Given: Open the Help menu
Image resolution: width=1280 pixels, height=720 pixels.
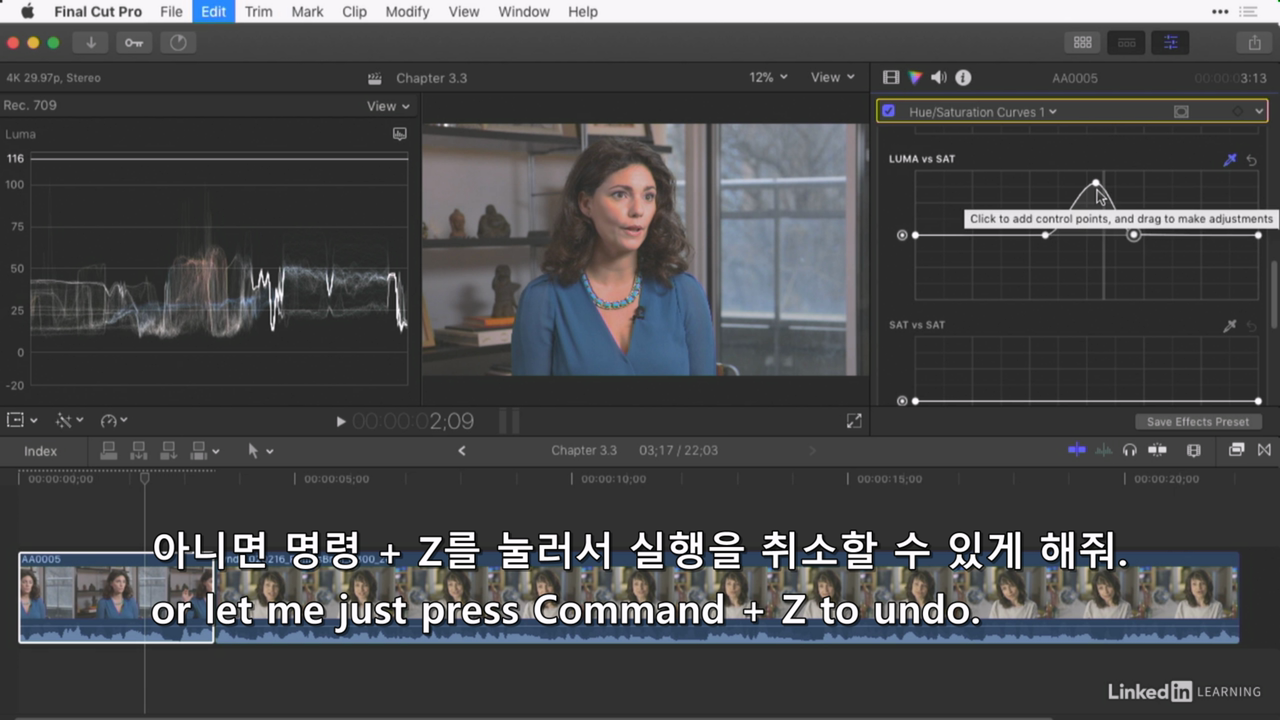Looking at the screenshot, I should click(x=583, y=12).
